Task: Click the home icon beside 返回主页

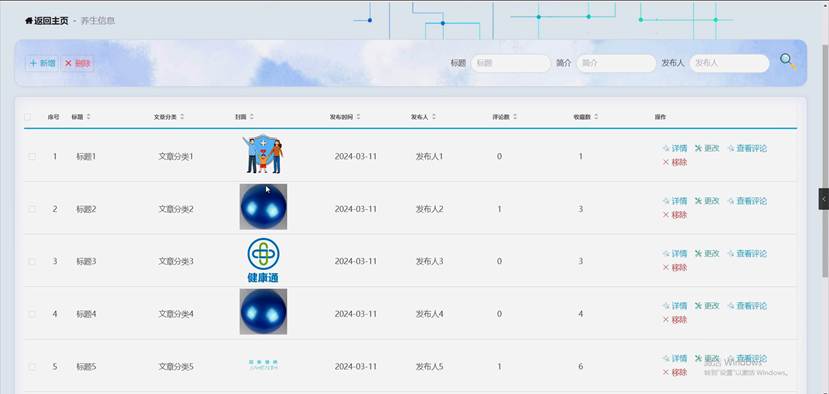Action: click(x=29, y=21)
